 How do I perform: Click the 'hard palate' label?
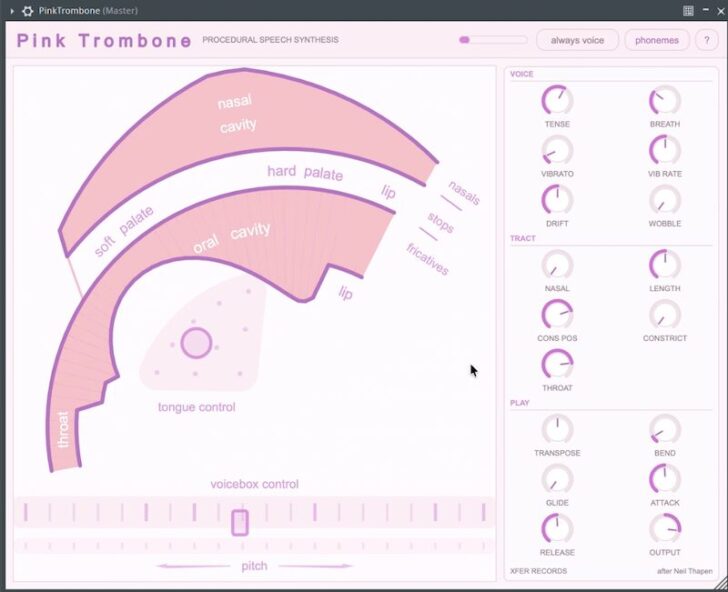click(305, 172)
